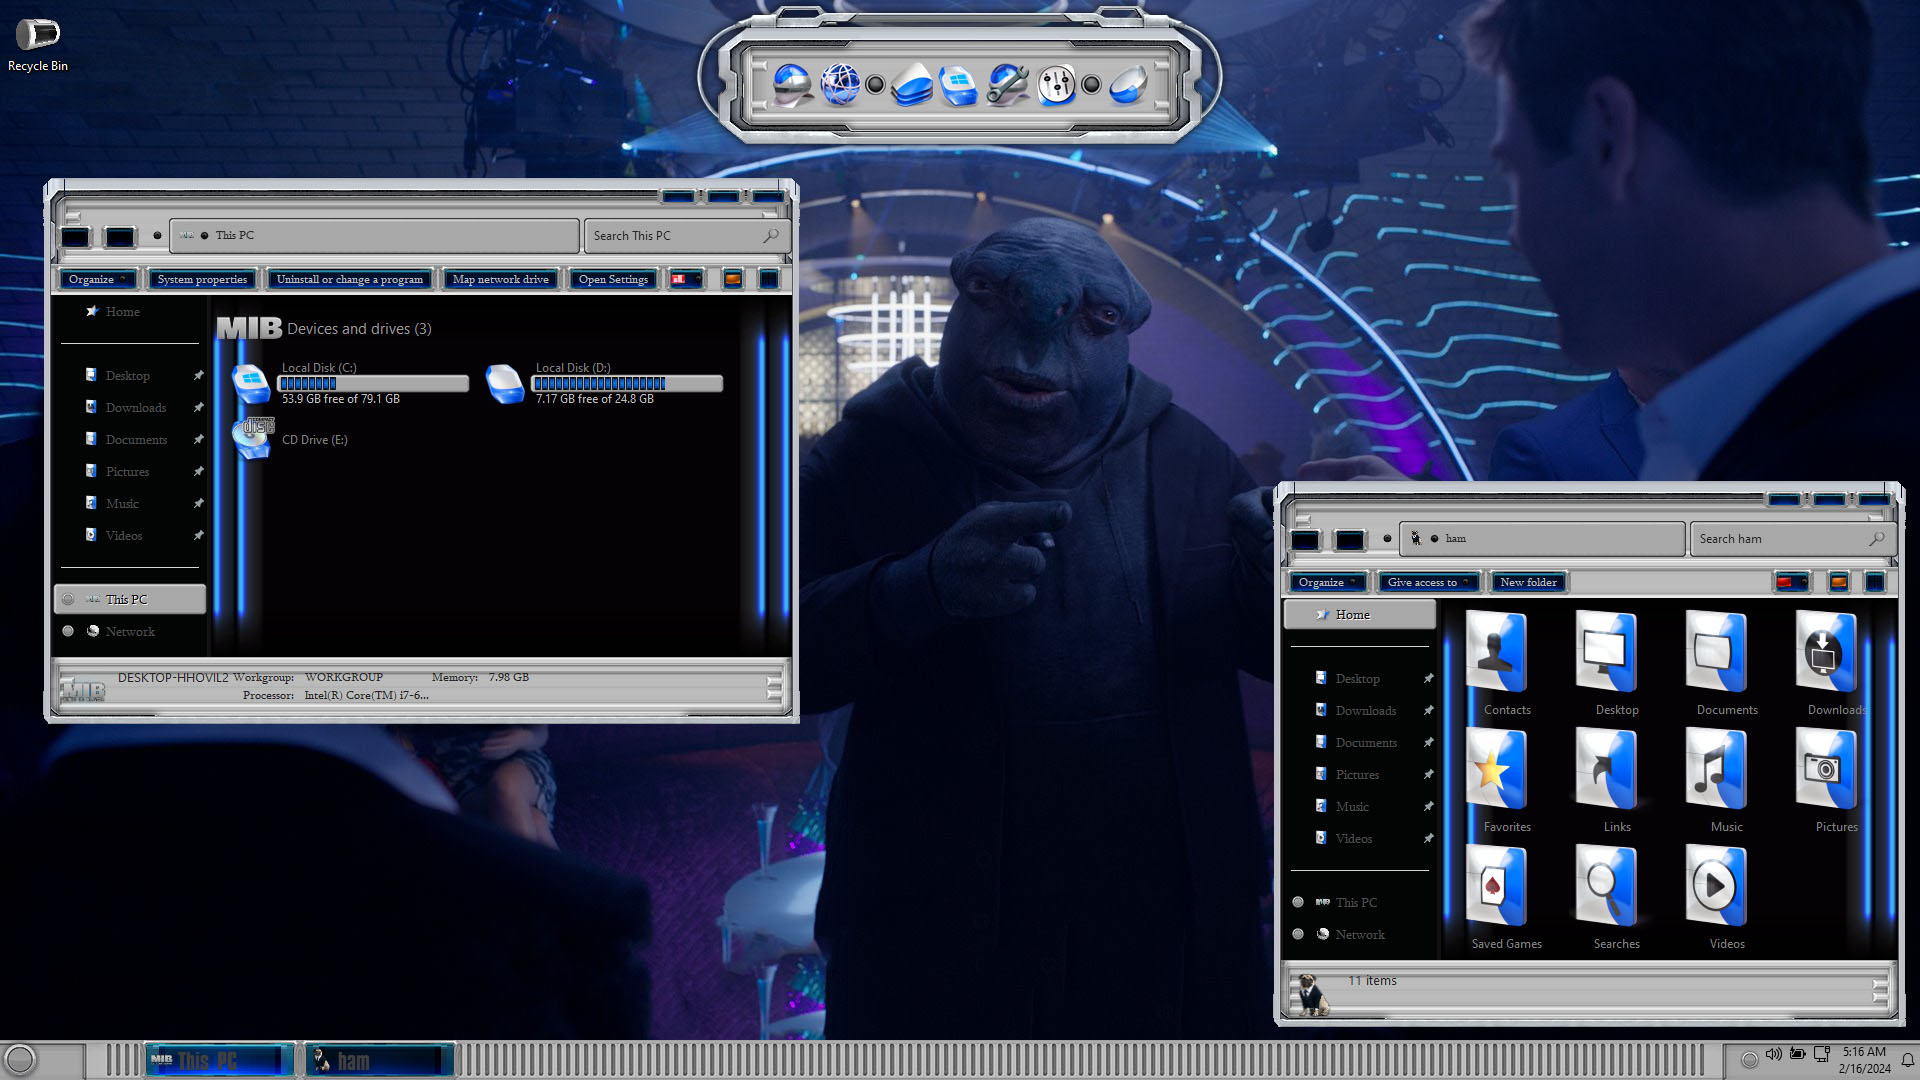
Task: Switch to ham window in taskbar
Action: point(380,1060)
